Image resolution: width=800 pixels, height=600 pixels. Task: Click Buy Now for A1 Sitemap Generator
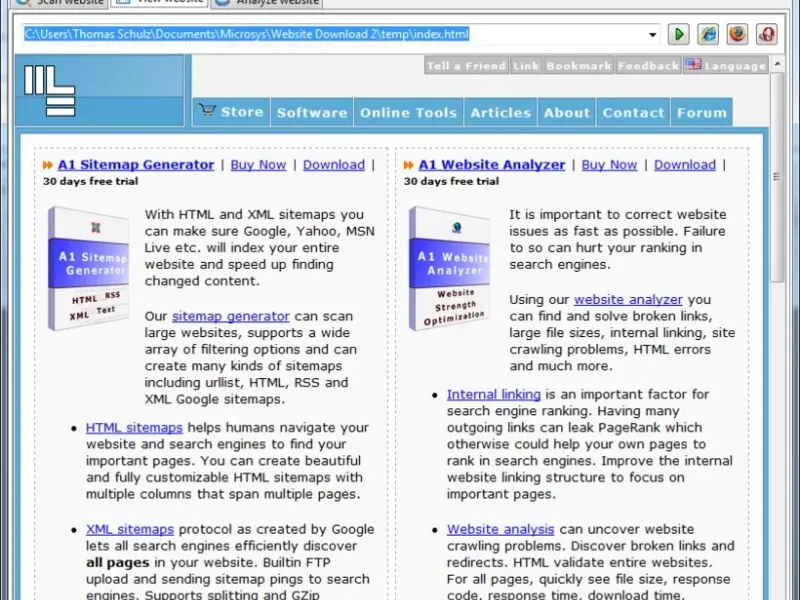pyautogui.click(x=258, y=165)
